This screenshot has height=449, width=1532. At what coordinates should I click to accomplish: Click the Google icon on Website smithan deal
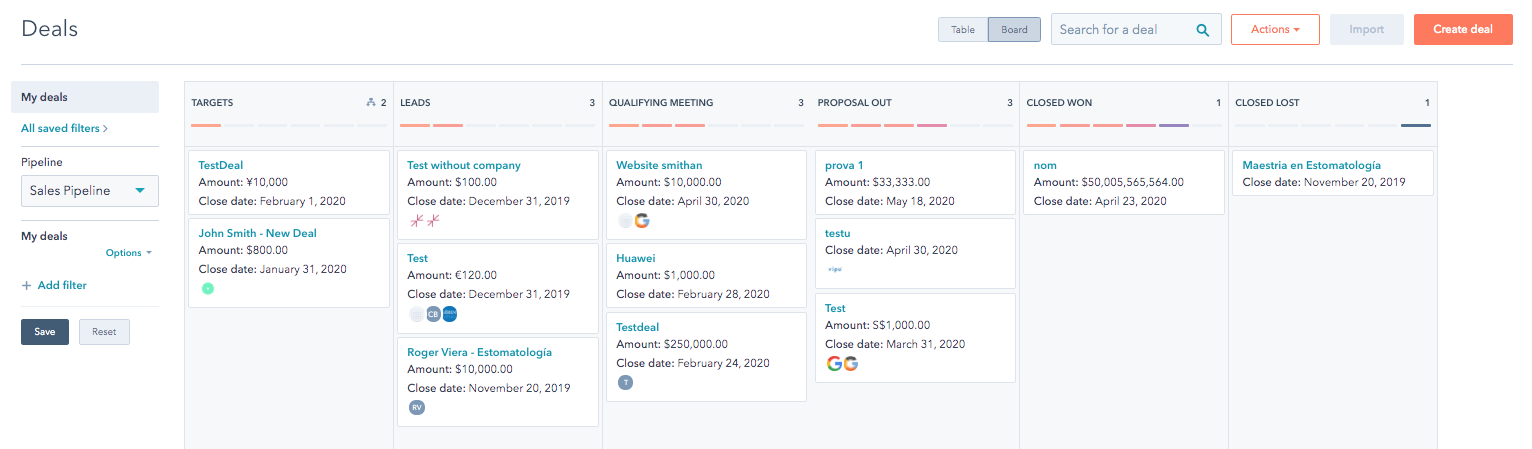point(641,221)
